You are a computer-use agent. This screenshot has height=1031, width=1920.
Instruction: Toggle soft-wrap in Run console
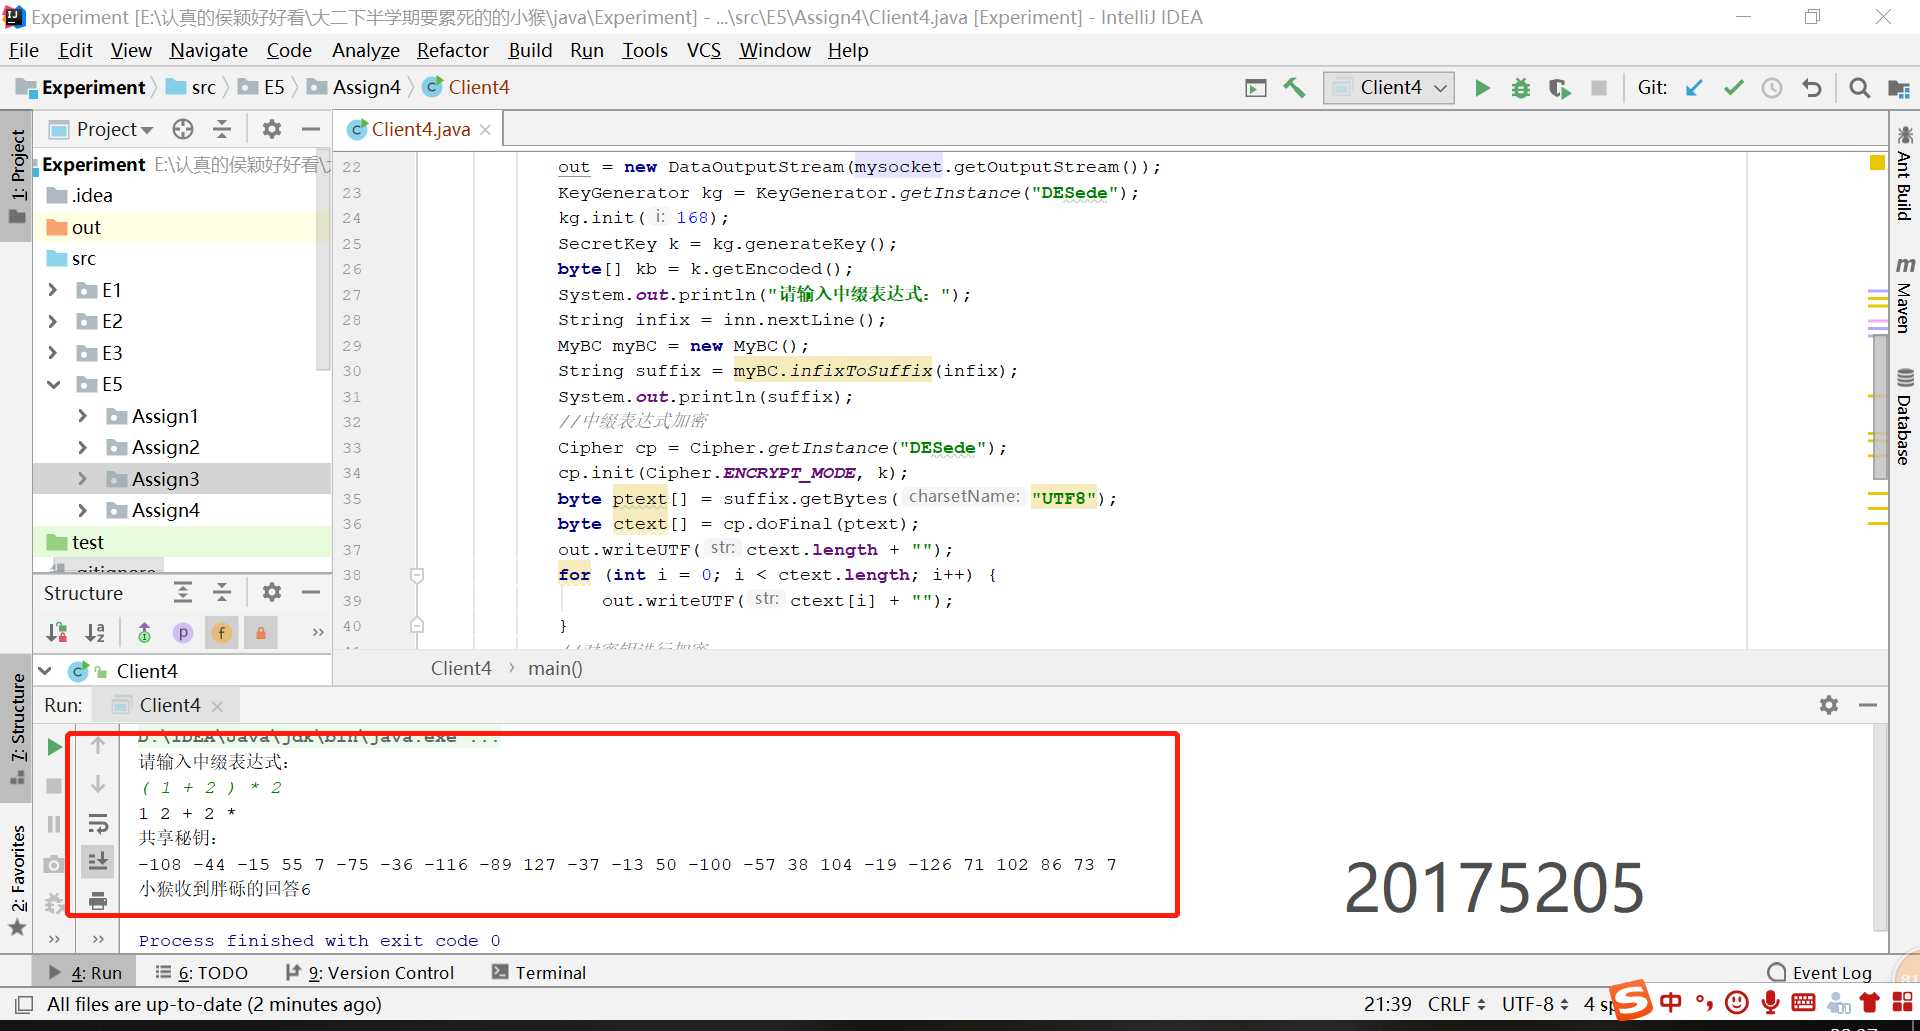(x=98, y=823)
